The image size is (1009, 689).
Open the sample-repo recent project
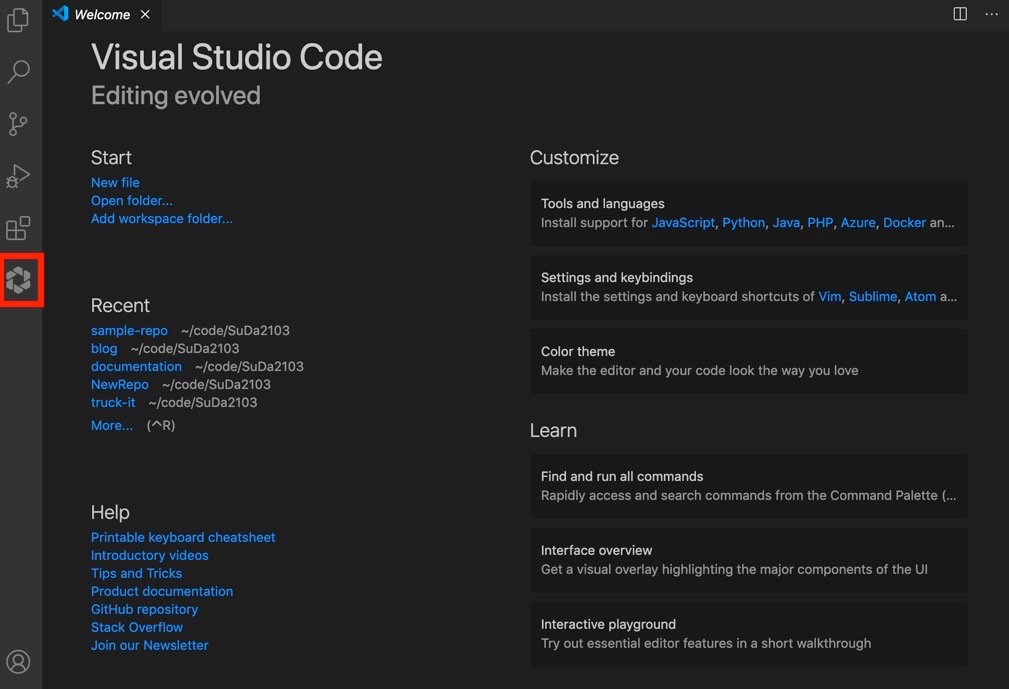click(129, 331)
